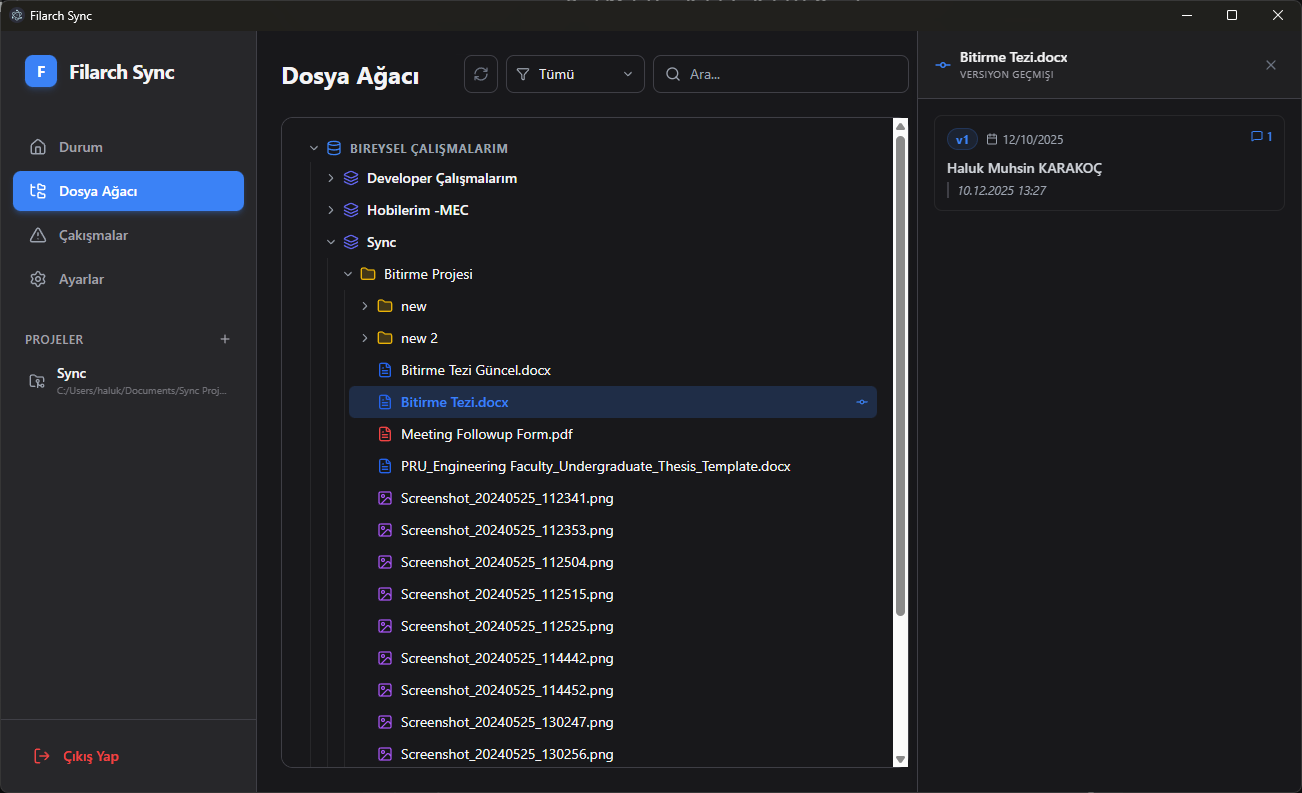Click the timestamp 10.12.2025 13:27
Screen dimensions: 1302x793
click(1001, 190)
